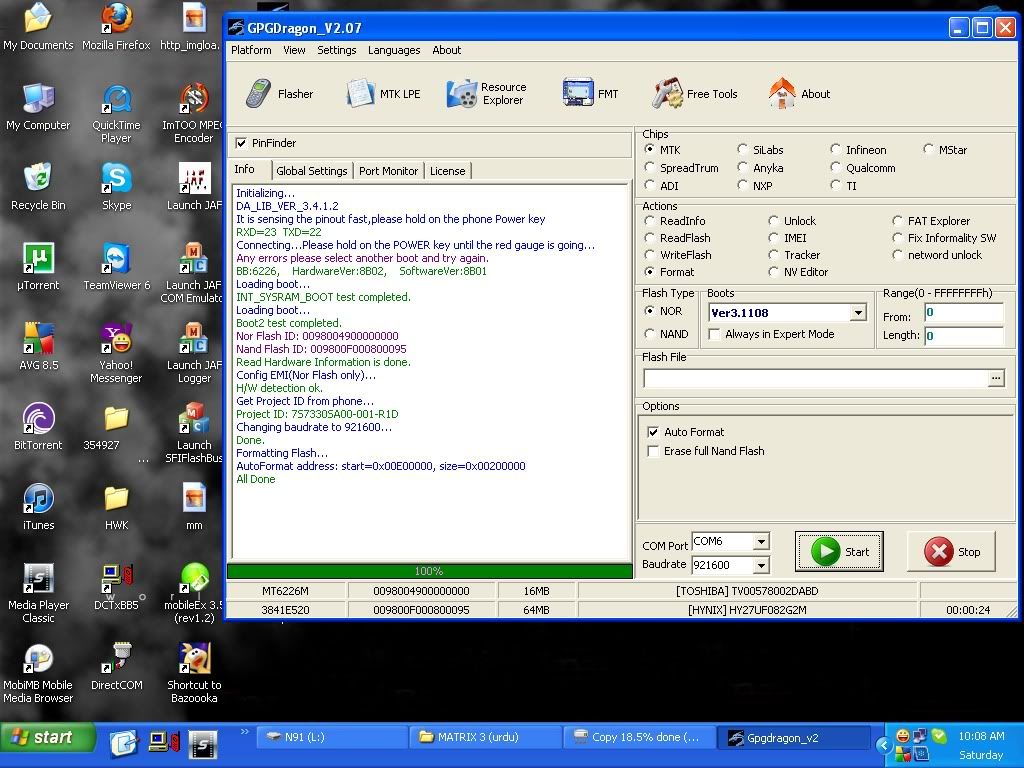Open the View menu
The image size is (1024, 768).
pyautogui.click(x=294, y=50)
